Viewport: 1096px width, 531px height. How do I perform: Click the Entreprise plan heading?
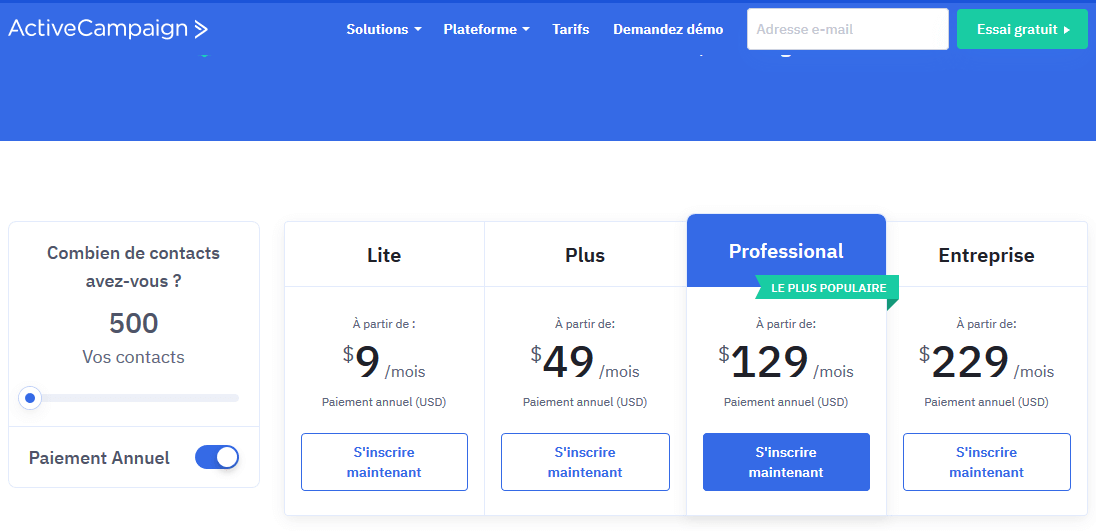[986, 255]
